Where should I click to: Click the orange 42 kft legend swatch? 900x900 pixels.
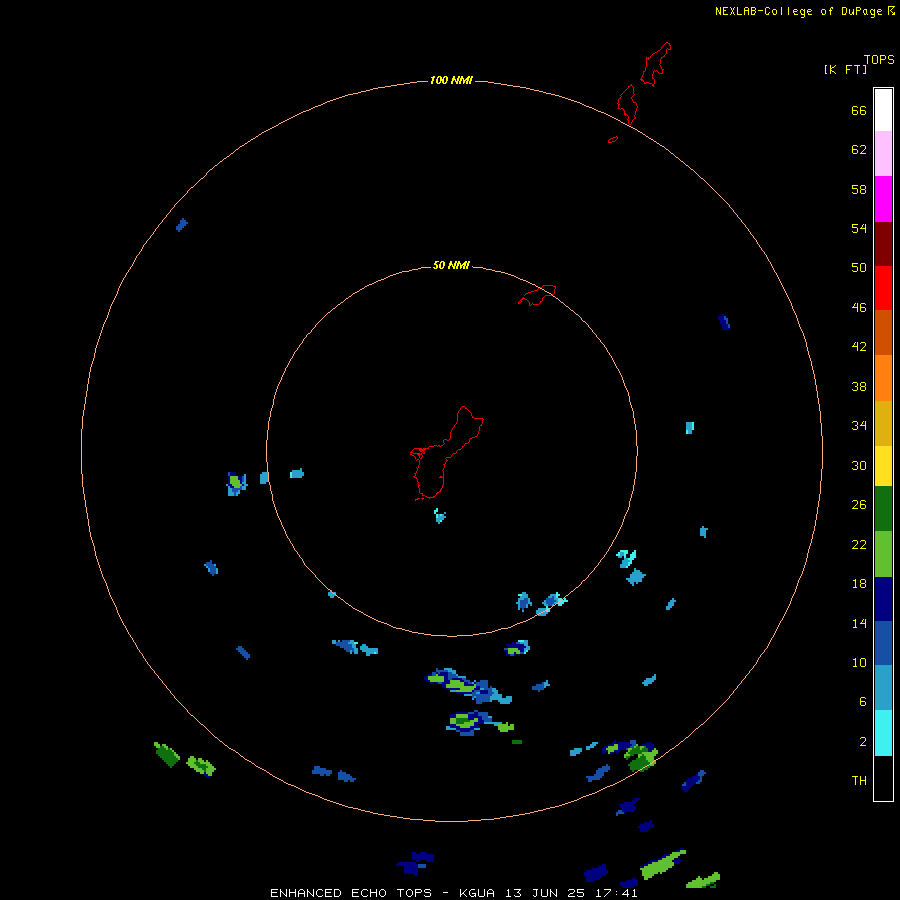883,378
